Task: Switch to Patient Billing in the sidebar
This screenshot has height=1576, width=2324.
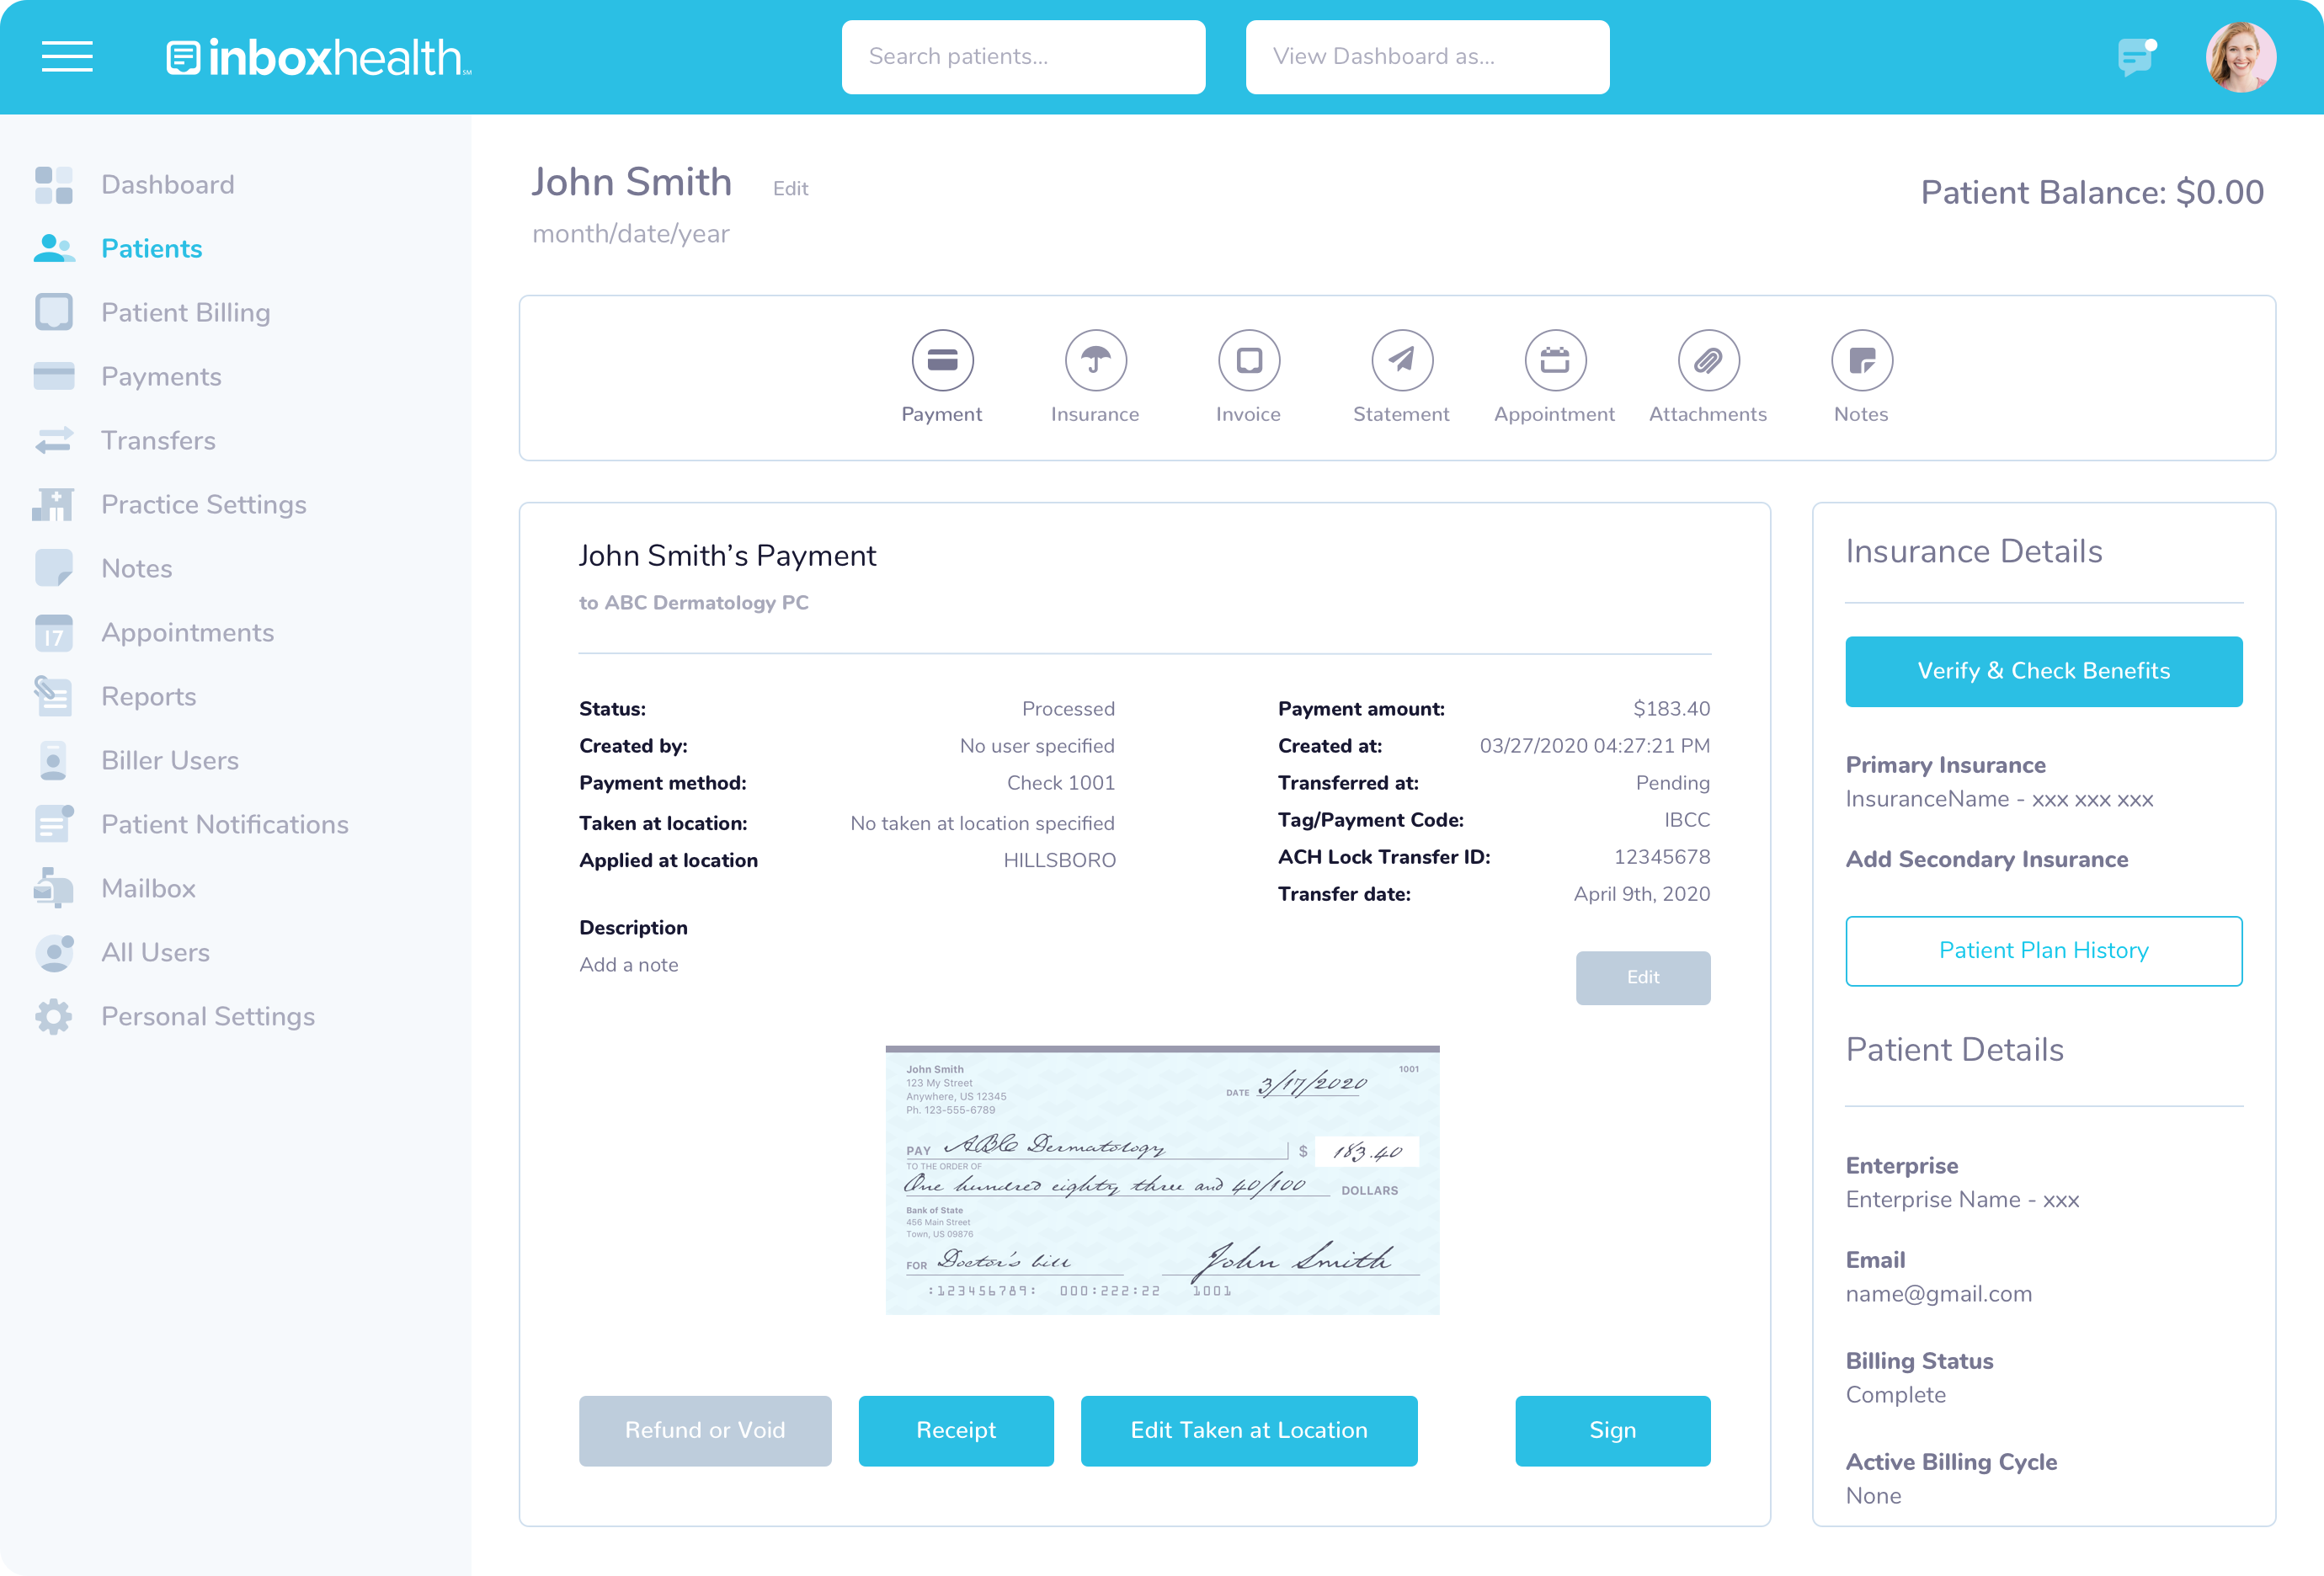Action: pyautogui.click(x=185, y=312)
